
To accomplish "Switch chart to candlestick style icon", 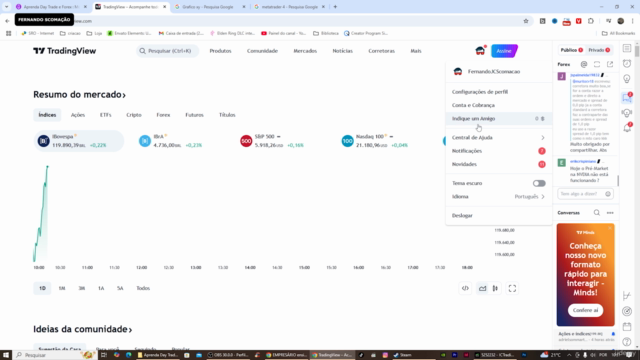I will tap(495, 288).
